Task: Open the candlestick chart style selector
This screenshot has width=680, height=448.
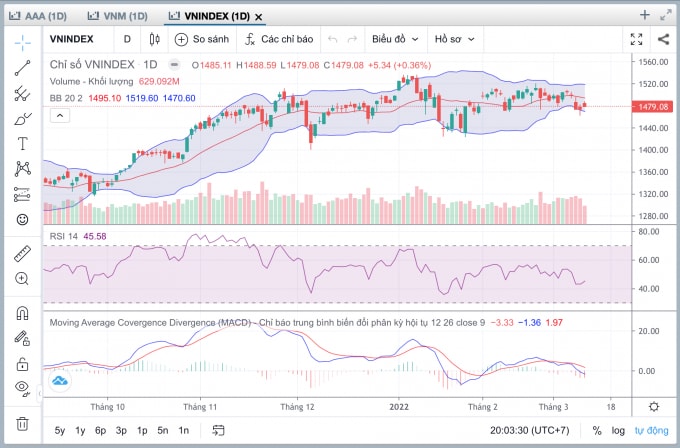Action: (154, 39)
